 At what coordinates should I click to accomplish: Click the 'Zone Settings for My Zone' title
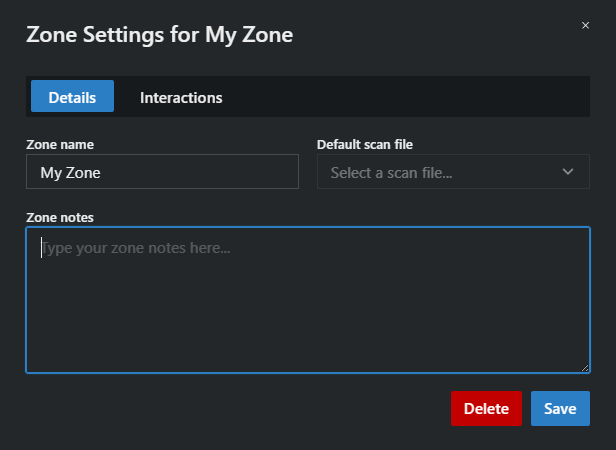[x=159, y=35]
